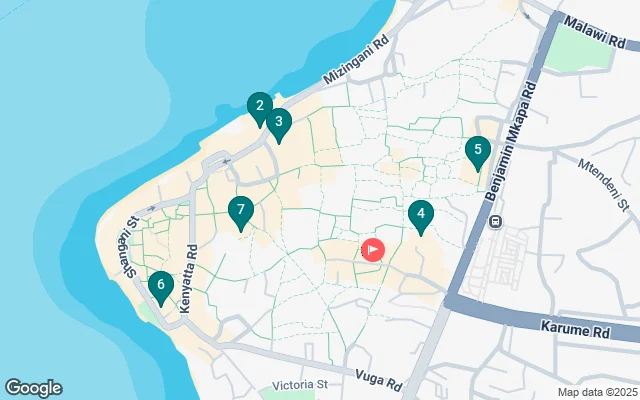This screenshot has height=400, width=640.
Task: Click the Benjamin Mkapa Rd label
Action: coord(510,141)
